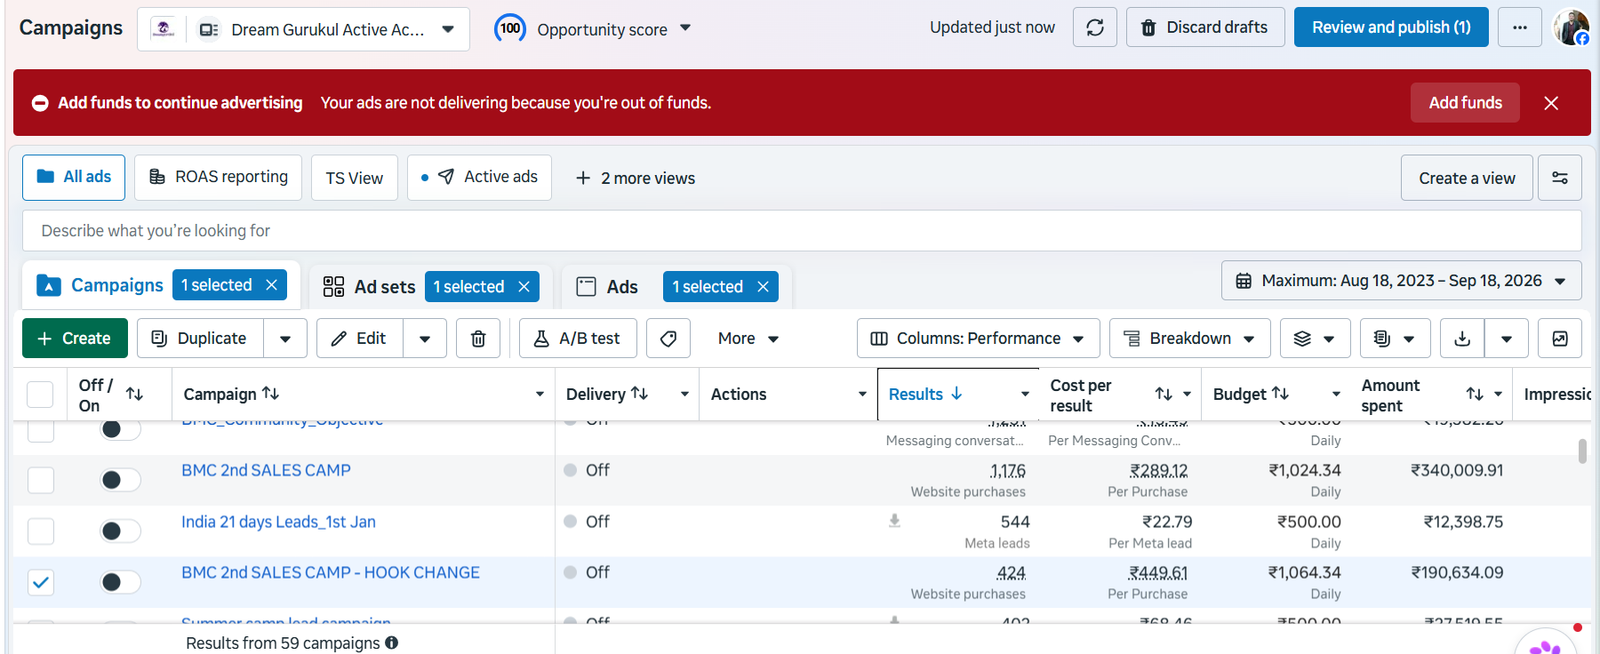
Task: Sort by the Results column header
Action: 925,394
